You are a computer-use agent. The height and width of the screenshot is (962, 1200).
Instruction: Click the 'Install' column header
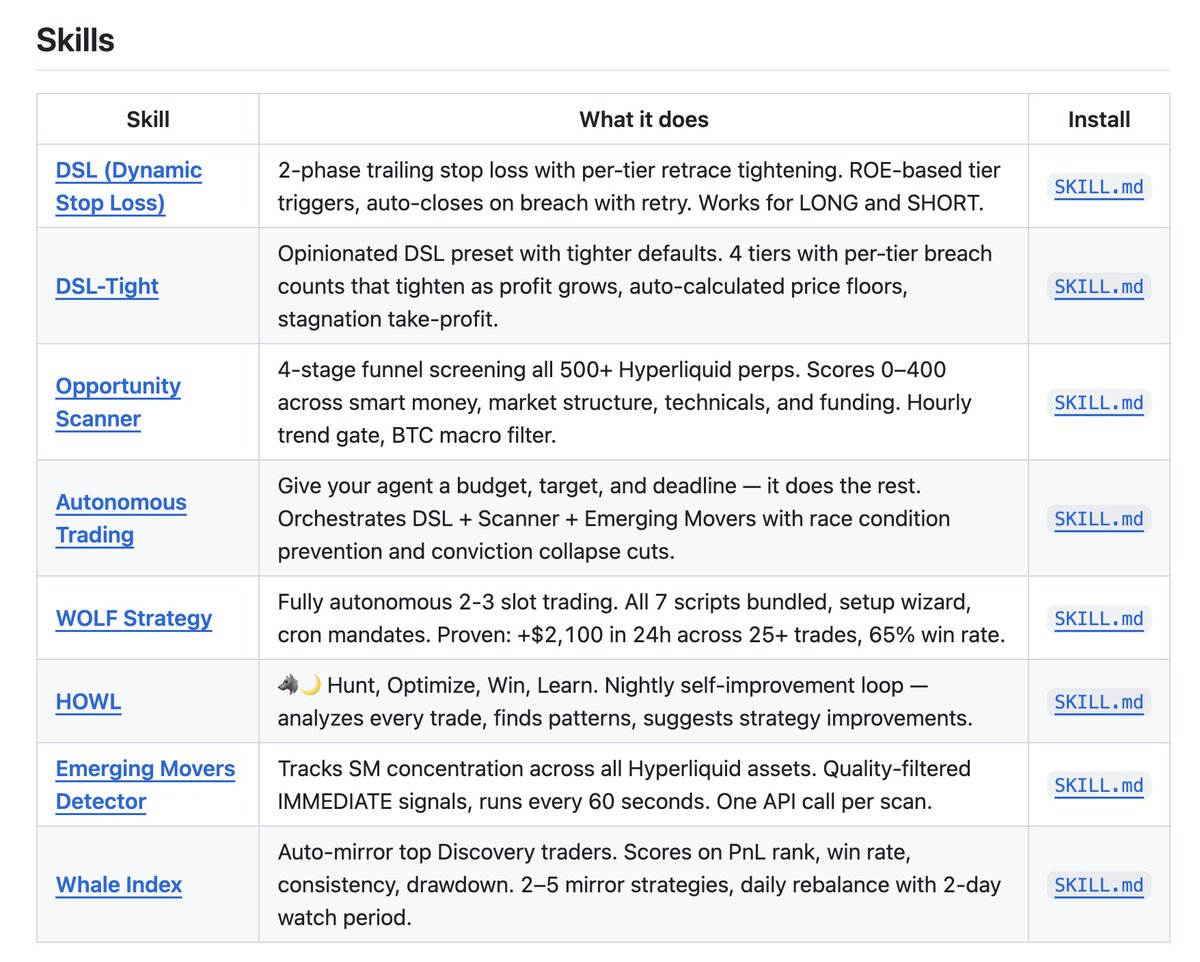pyautogui.click(x=1099, y=119)
